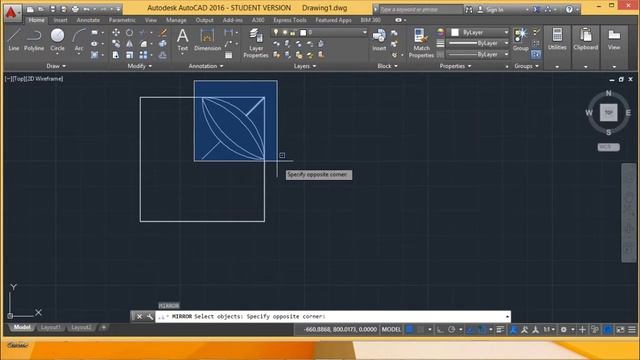Cancel command with command-line X button
640x360 pixels.
[139, 316]
